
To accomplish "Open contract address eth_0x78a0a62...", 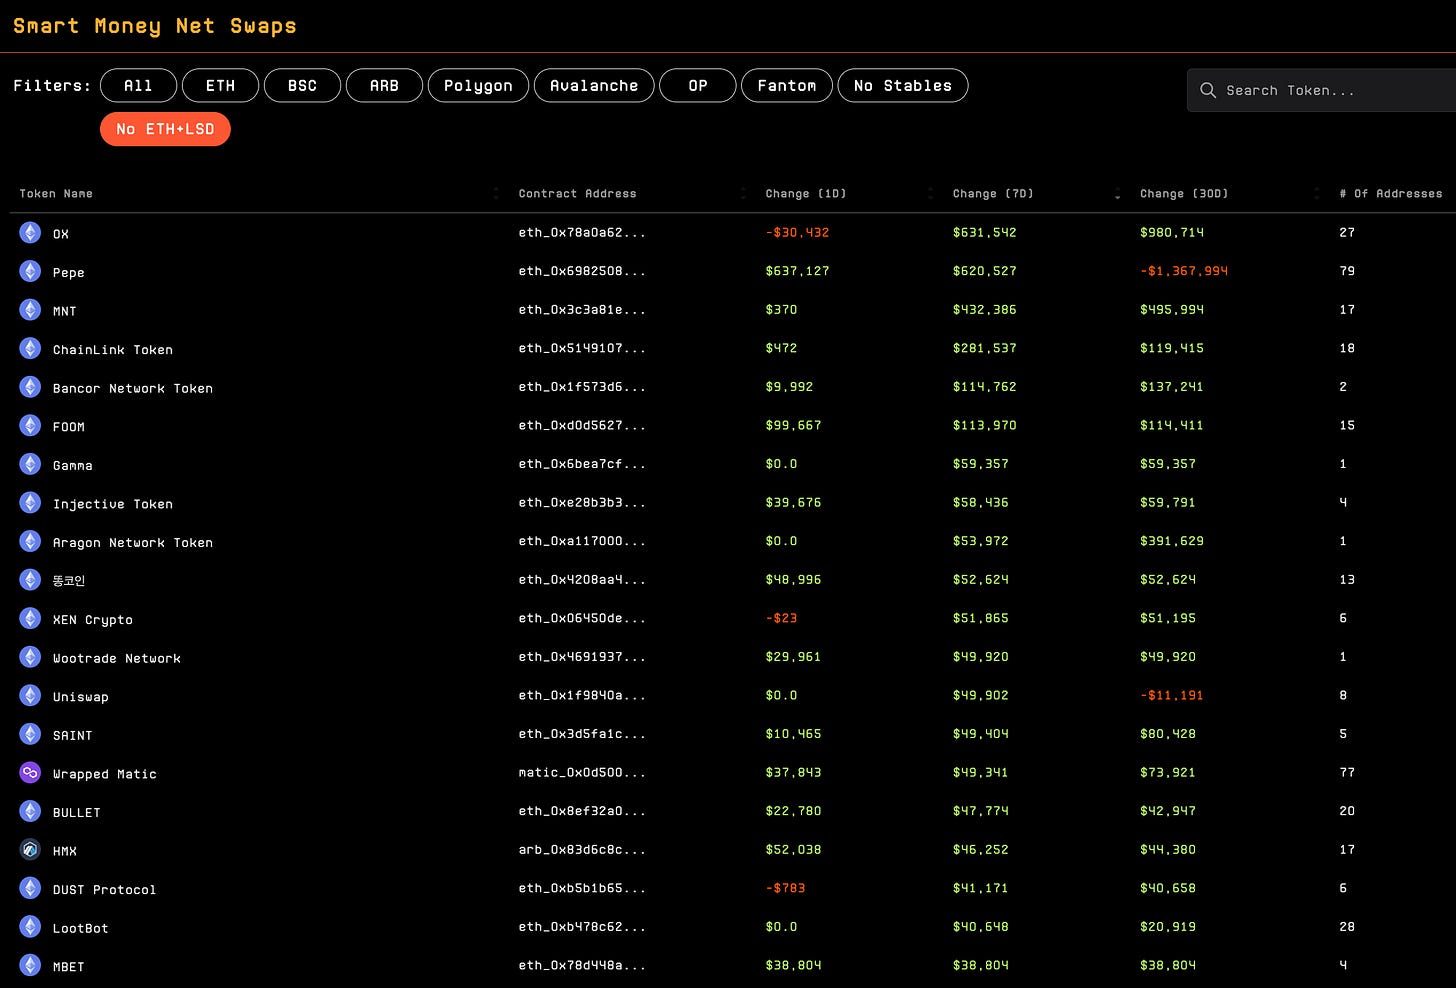I will (x=582, y=233).
